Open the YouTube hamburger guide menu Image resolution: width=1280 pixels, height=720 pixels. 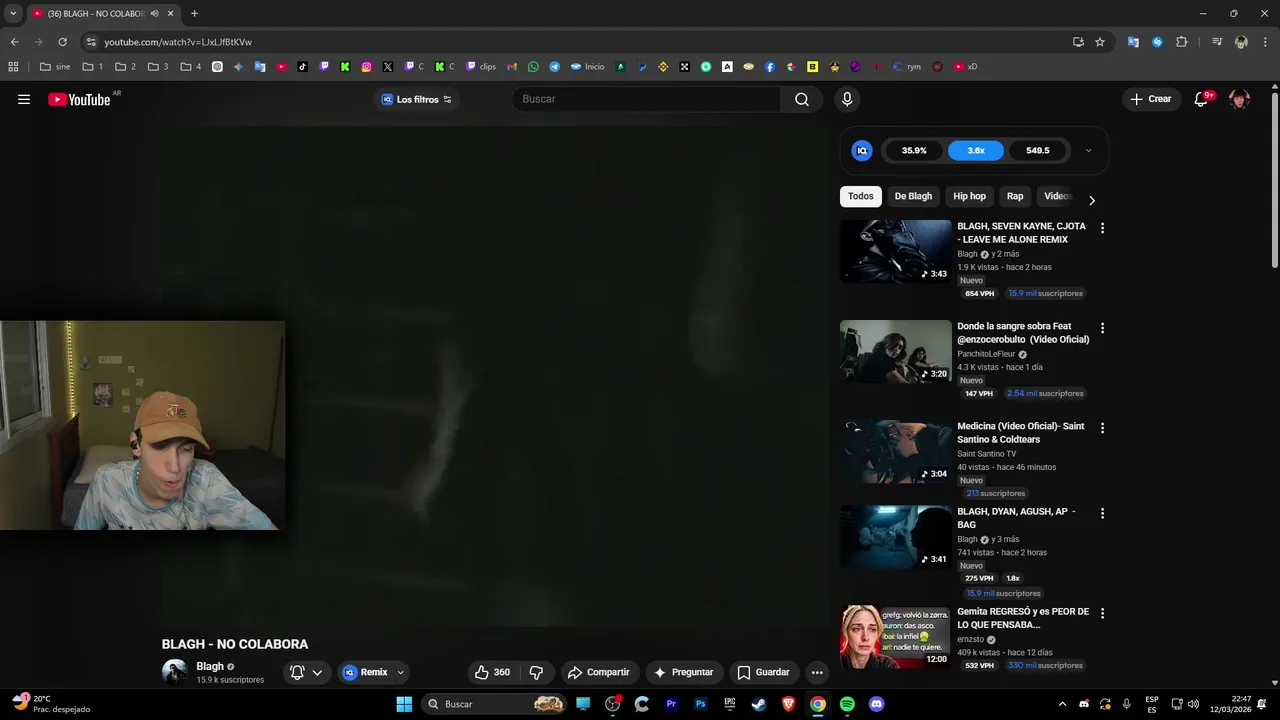24,99
